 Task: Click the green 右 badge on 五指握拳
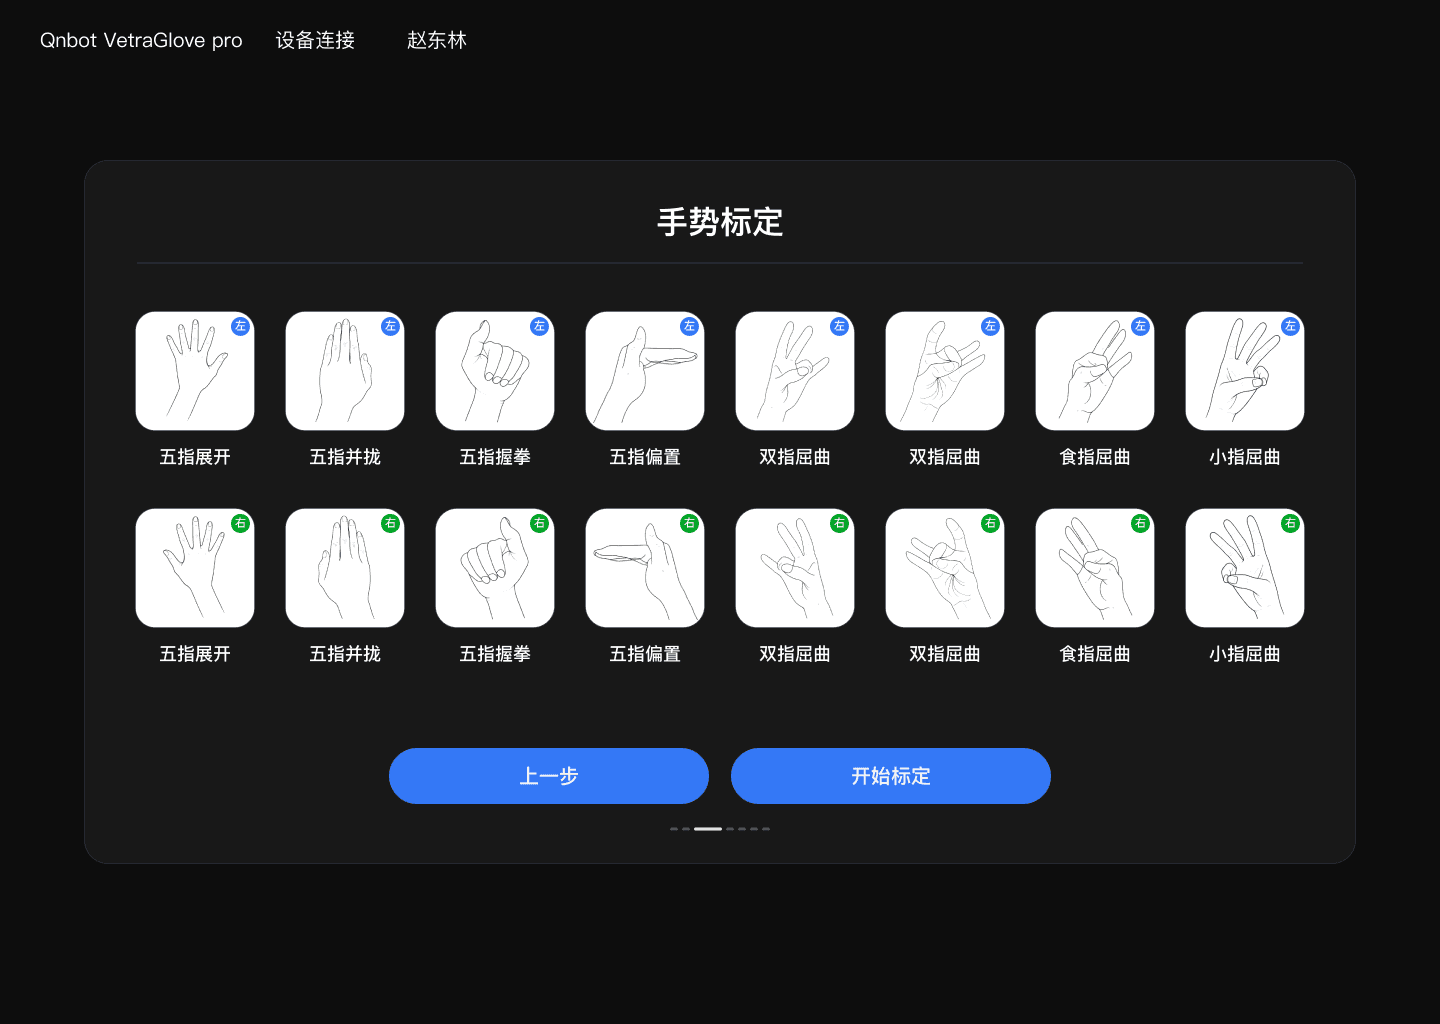[540, 523]
